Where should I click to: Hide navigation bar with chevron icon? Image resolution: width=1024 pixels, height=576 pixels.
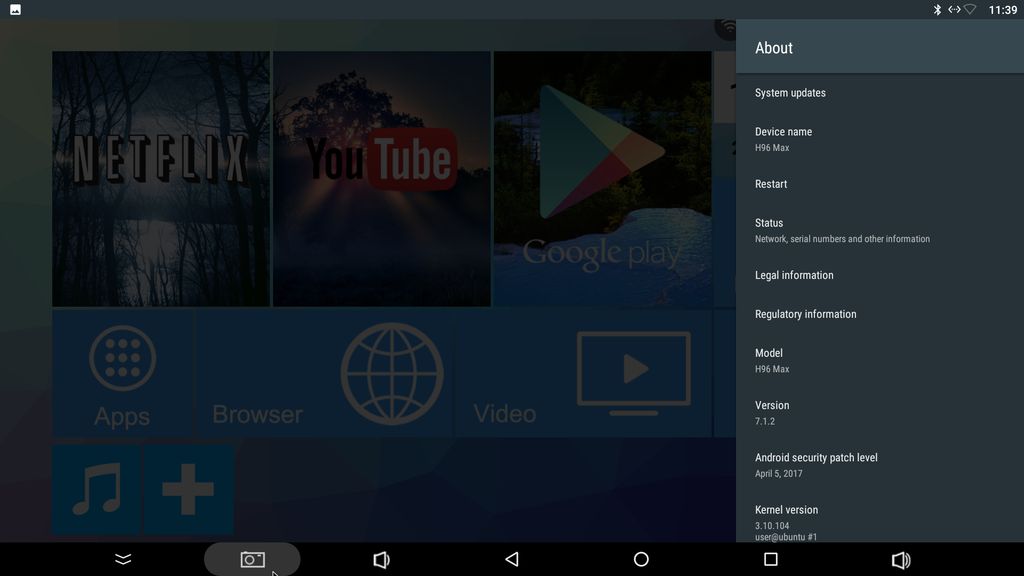(123, 560)
